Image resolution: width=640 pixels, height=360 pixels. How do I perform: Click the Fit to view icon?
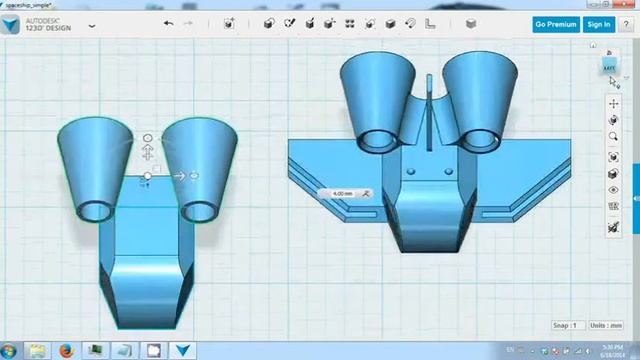tap(613, 157)
